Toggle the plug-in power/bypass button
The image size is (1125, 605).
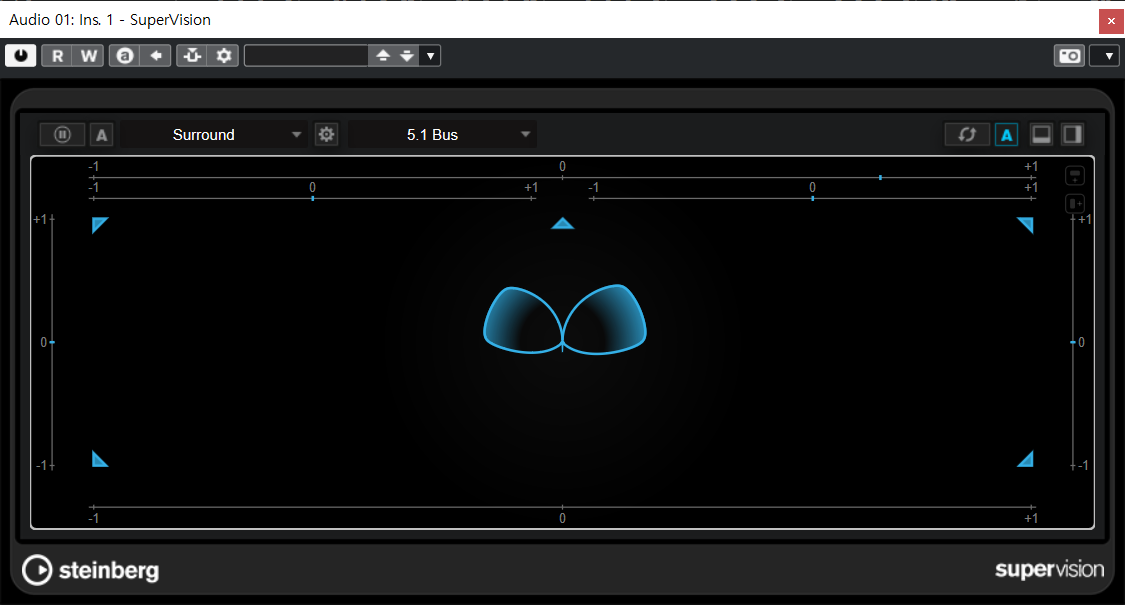(20, 56)
